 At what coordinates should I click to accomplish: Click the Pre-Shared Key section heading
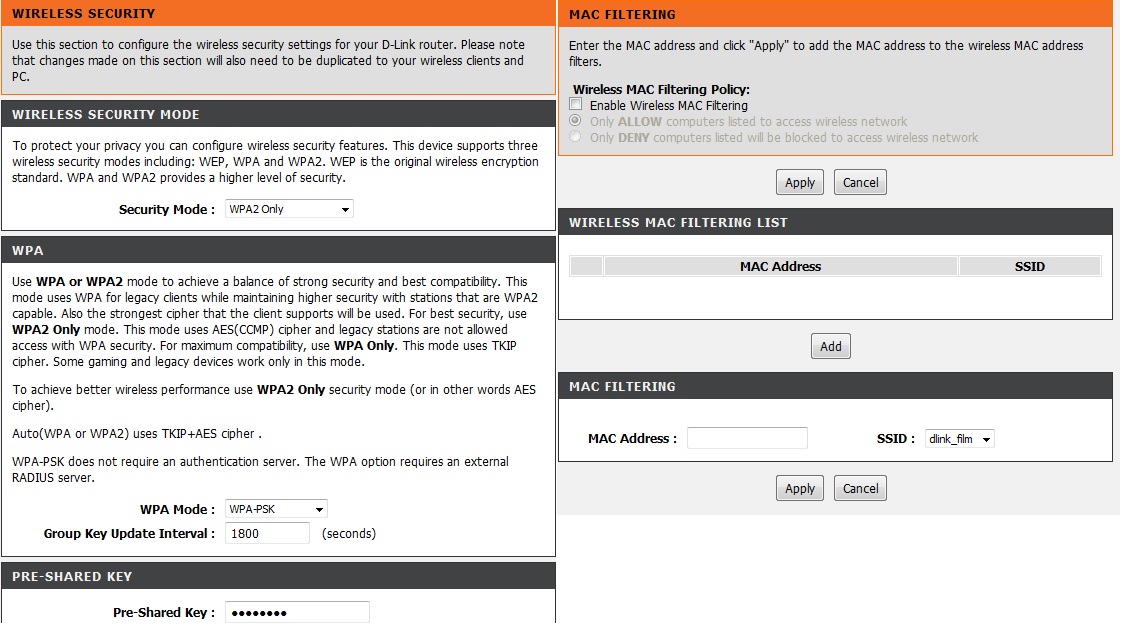tap(278, 576)
